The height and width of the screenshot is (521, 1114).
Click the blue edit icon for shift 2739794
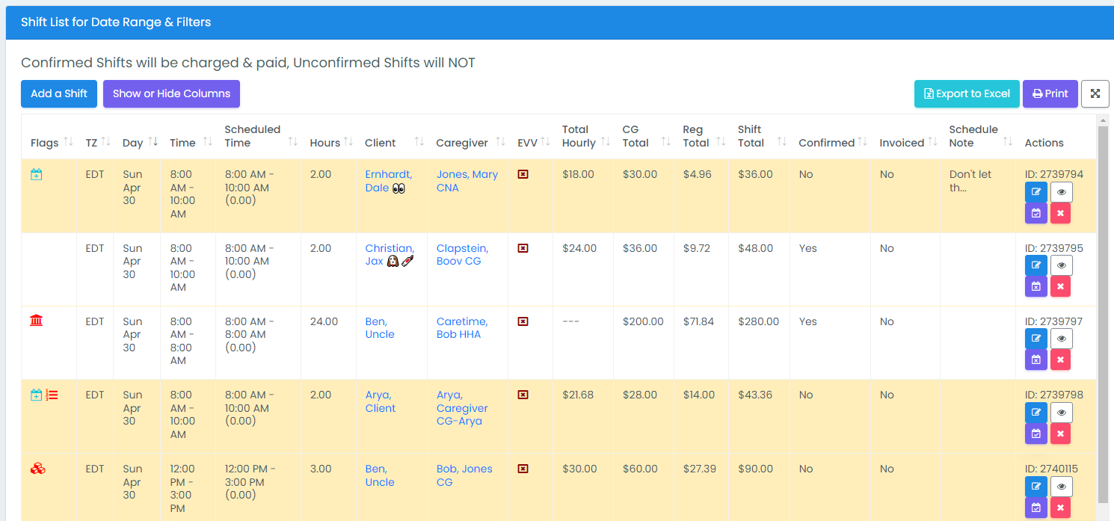(1036, 192)
